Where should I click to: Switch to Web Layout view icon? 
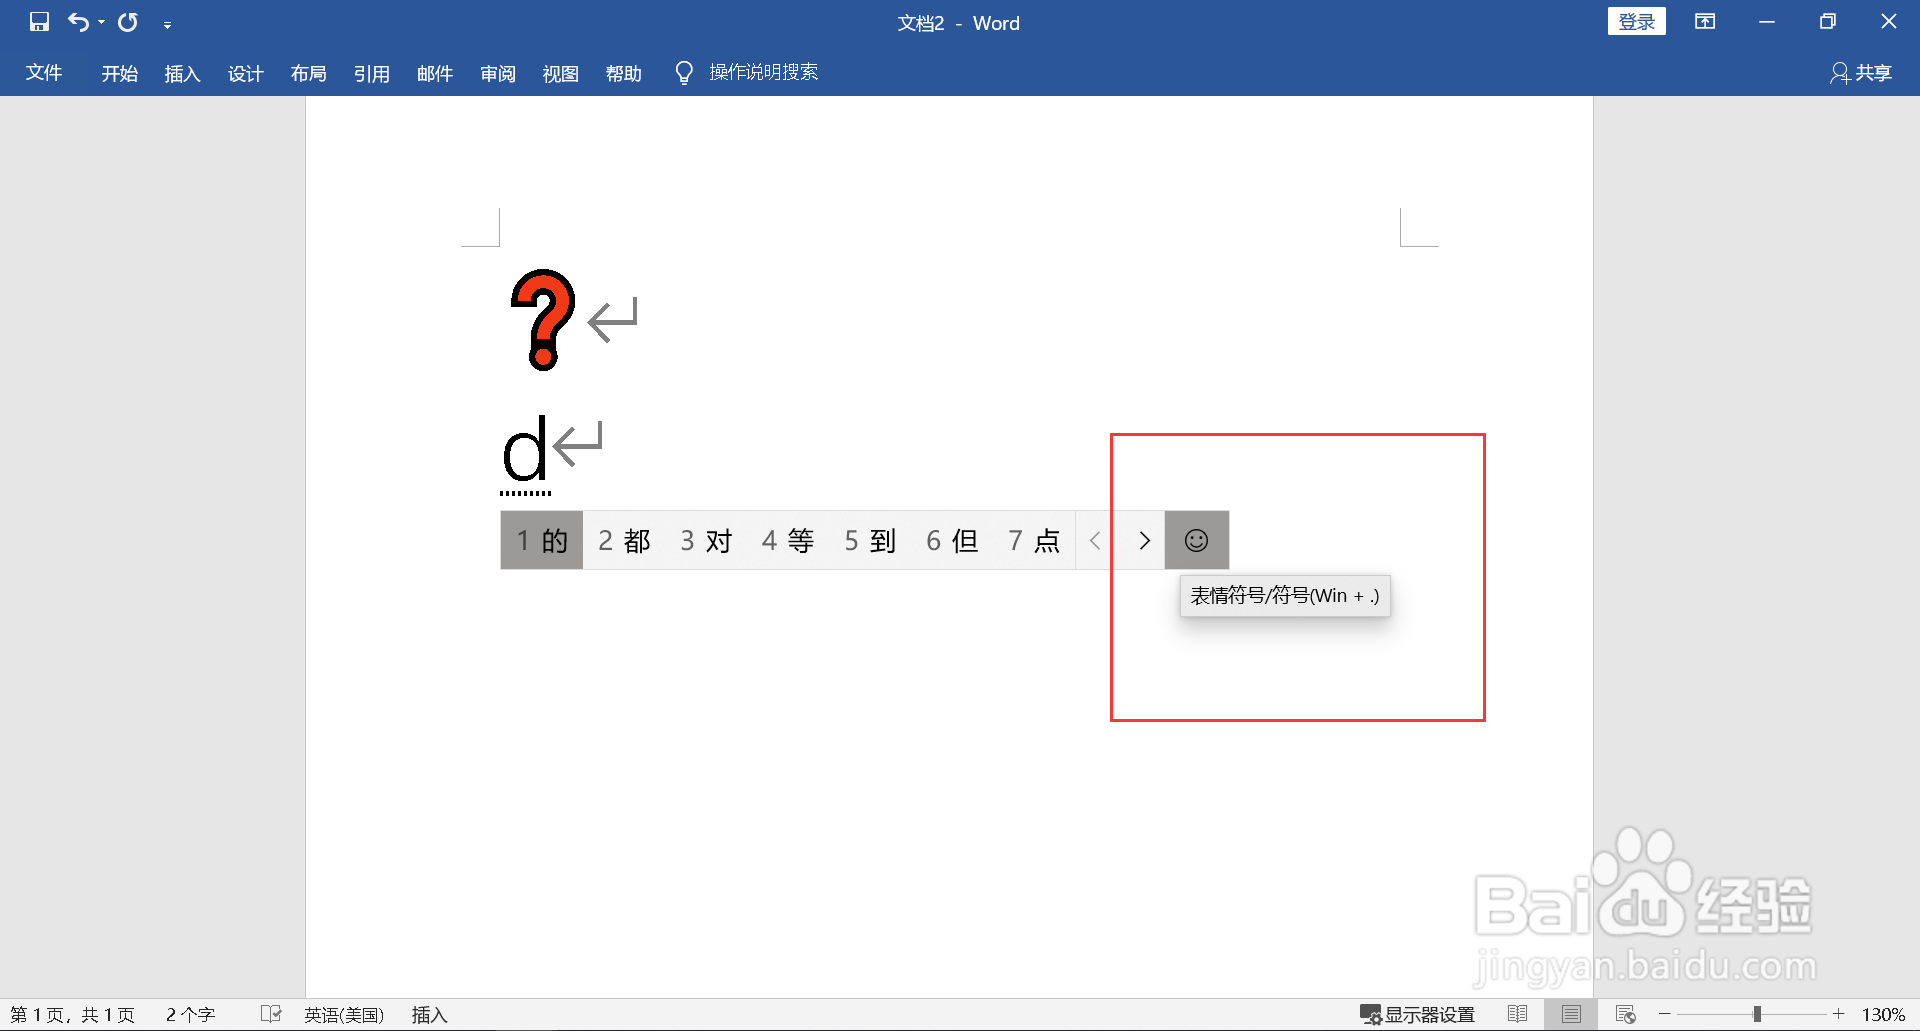(x=1625, y=1014)
